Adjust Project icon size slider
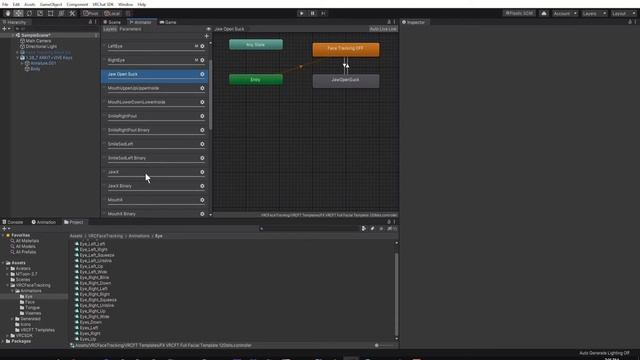 pyautogui.click(x=384, y=345)
